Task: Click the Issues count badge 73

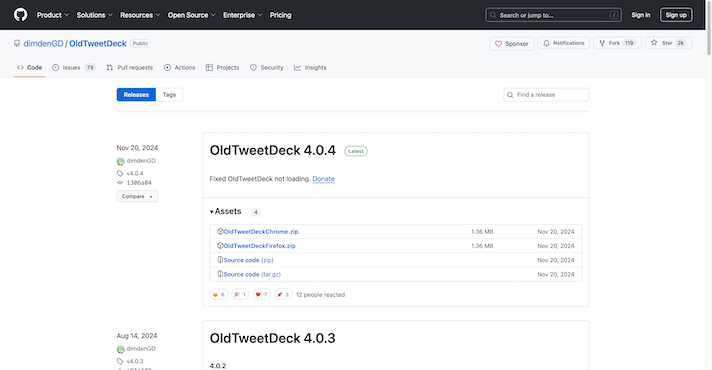Action: point(90,68)
